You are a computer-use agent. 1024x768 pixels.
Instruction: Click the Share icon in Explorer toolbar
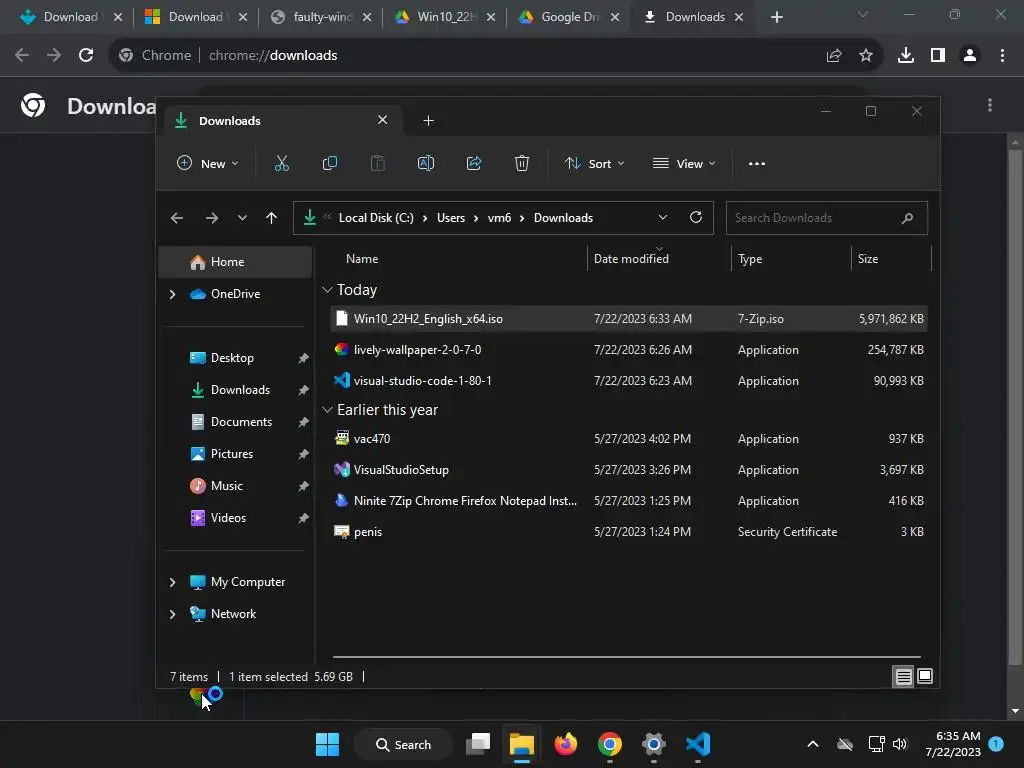(x=474, y=163)
